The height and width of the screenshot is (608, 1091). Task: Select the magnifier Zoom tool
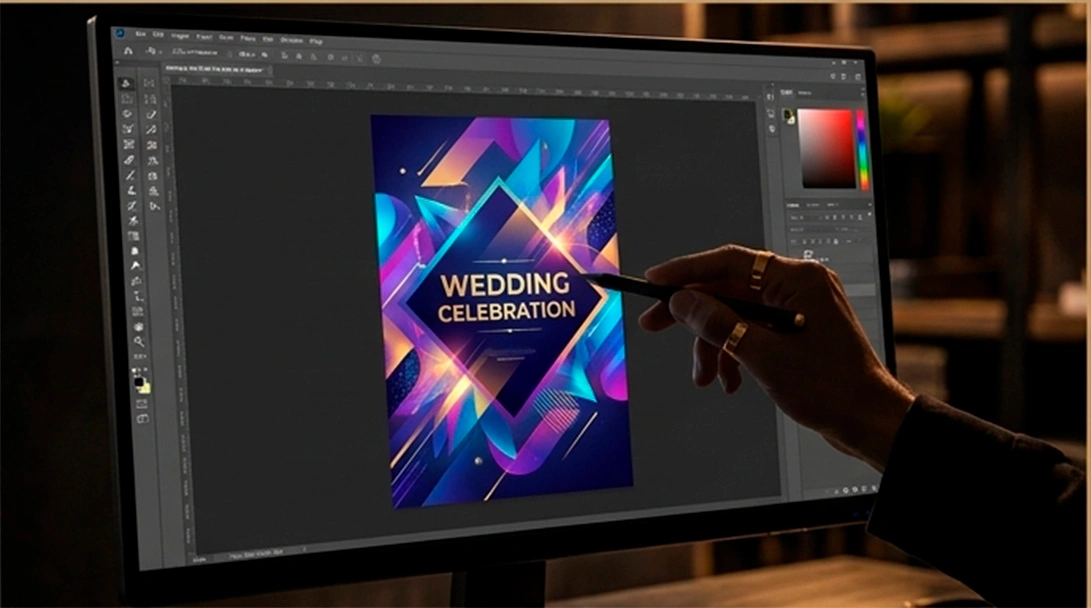(x=139, y=342)
